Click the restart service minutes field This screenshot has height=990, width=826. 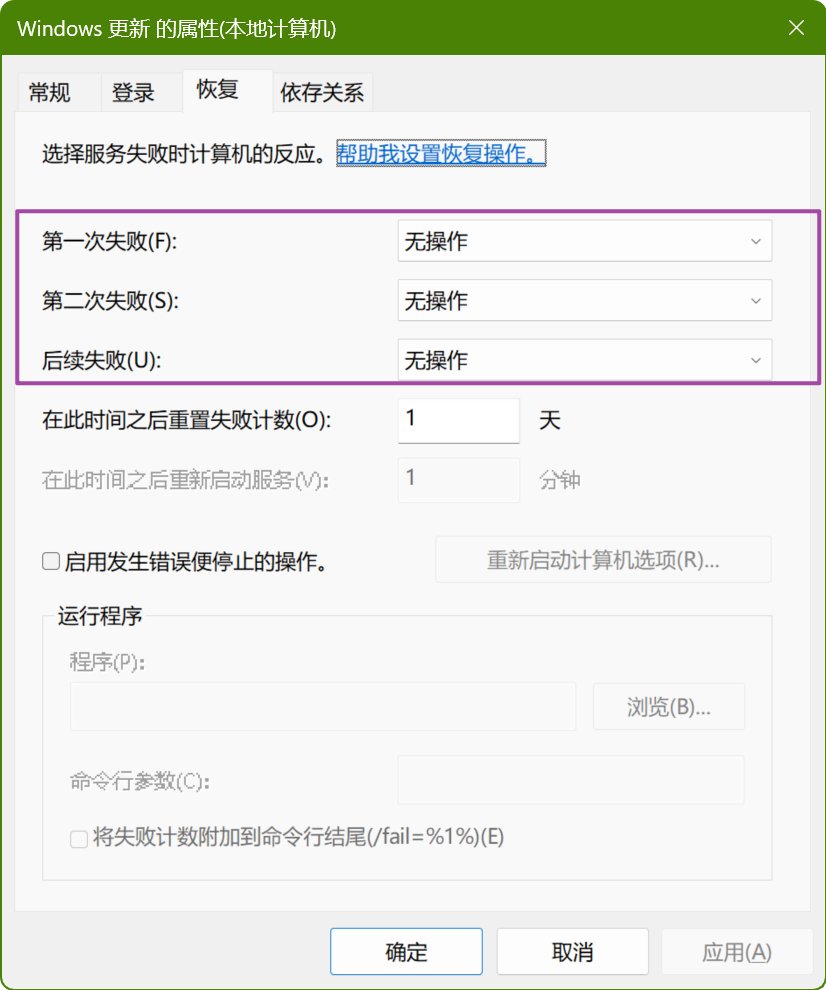(458, 480)
